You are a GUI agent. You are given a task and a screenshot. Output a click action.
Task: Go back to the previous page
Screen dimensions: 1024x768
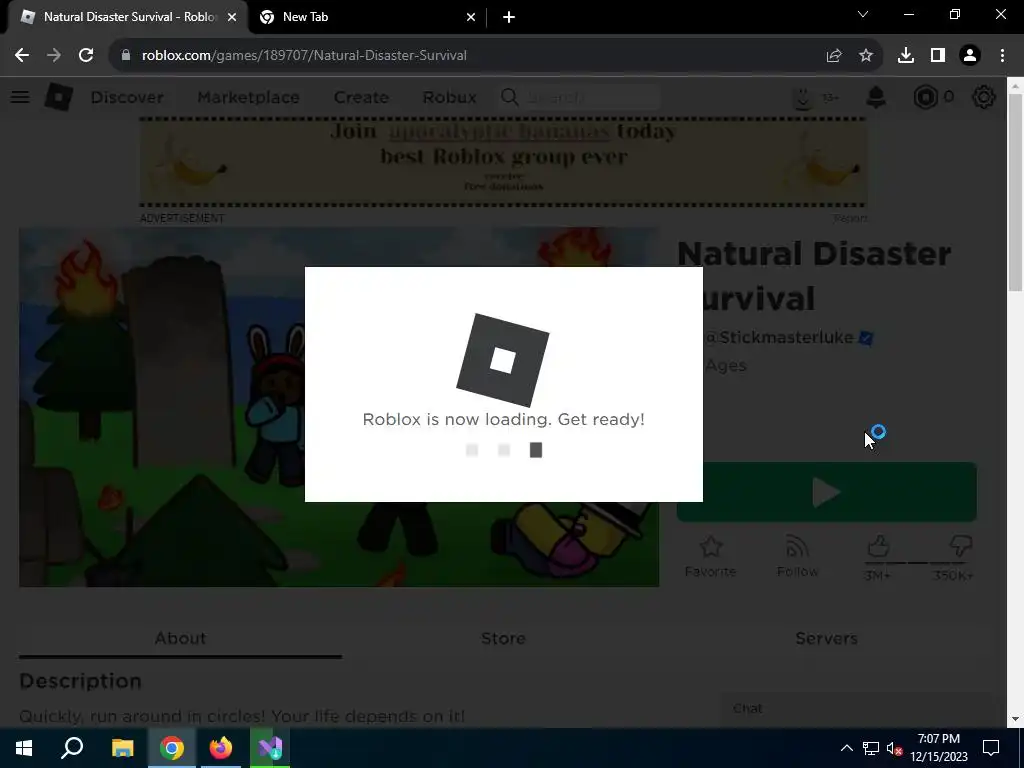coord(22,56)
